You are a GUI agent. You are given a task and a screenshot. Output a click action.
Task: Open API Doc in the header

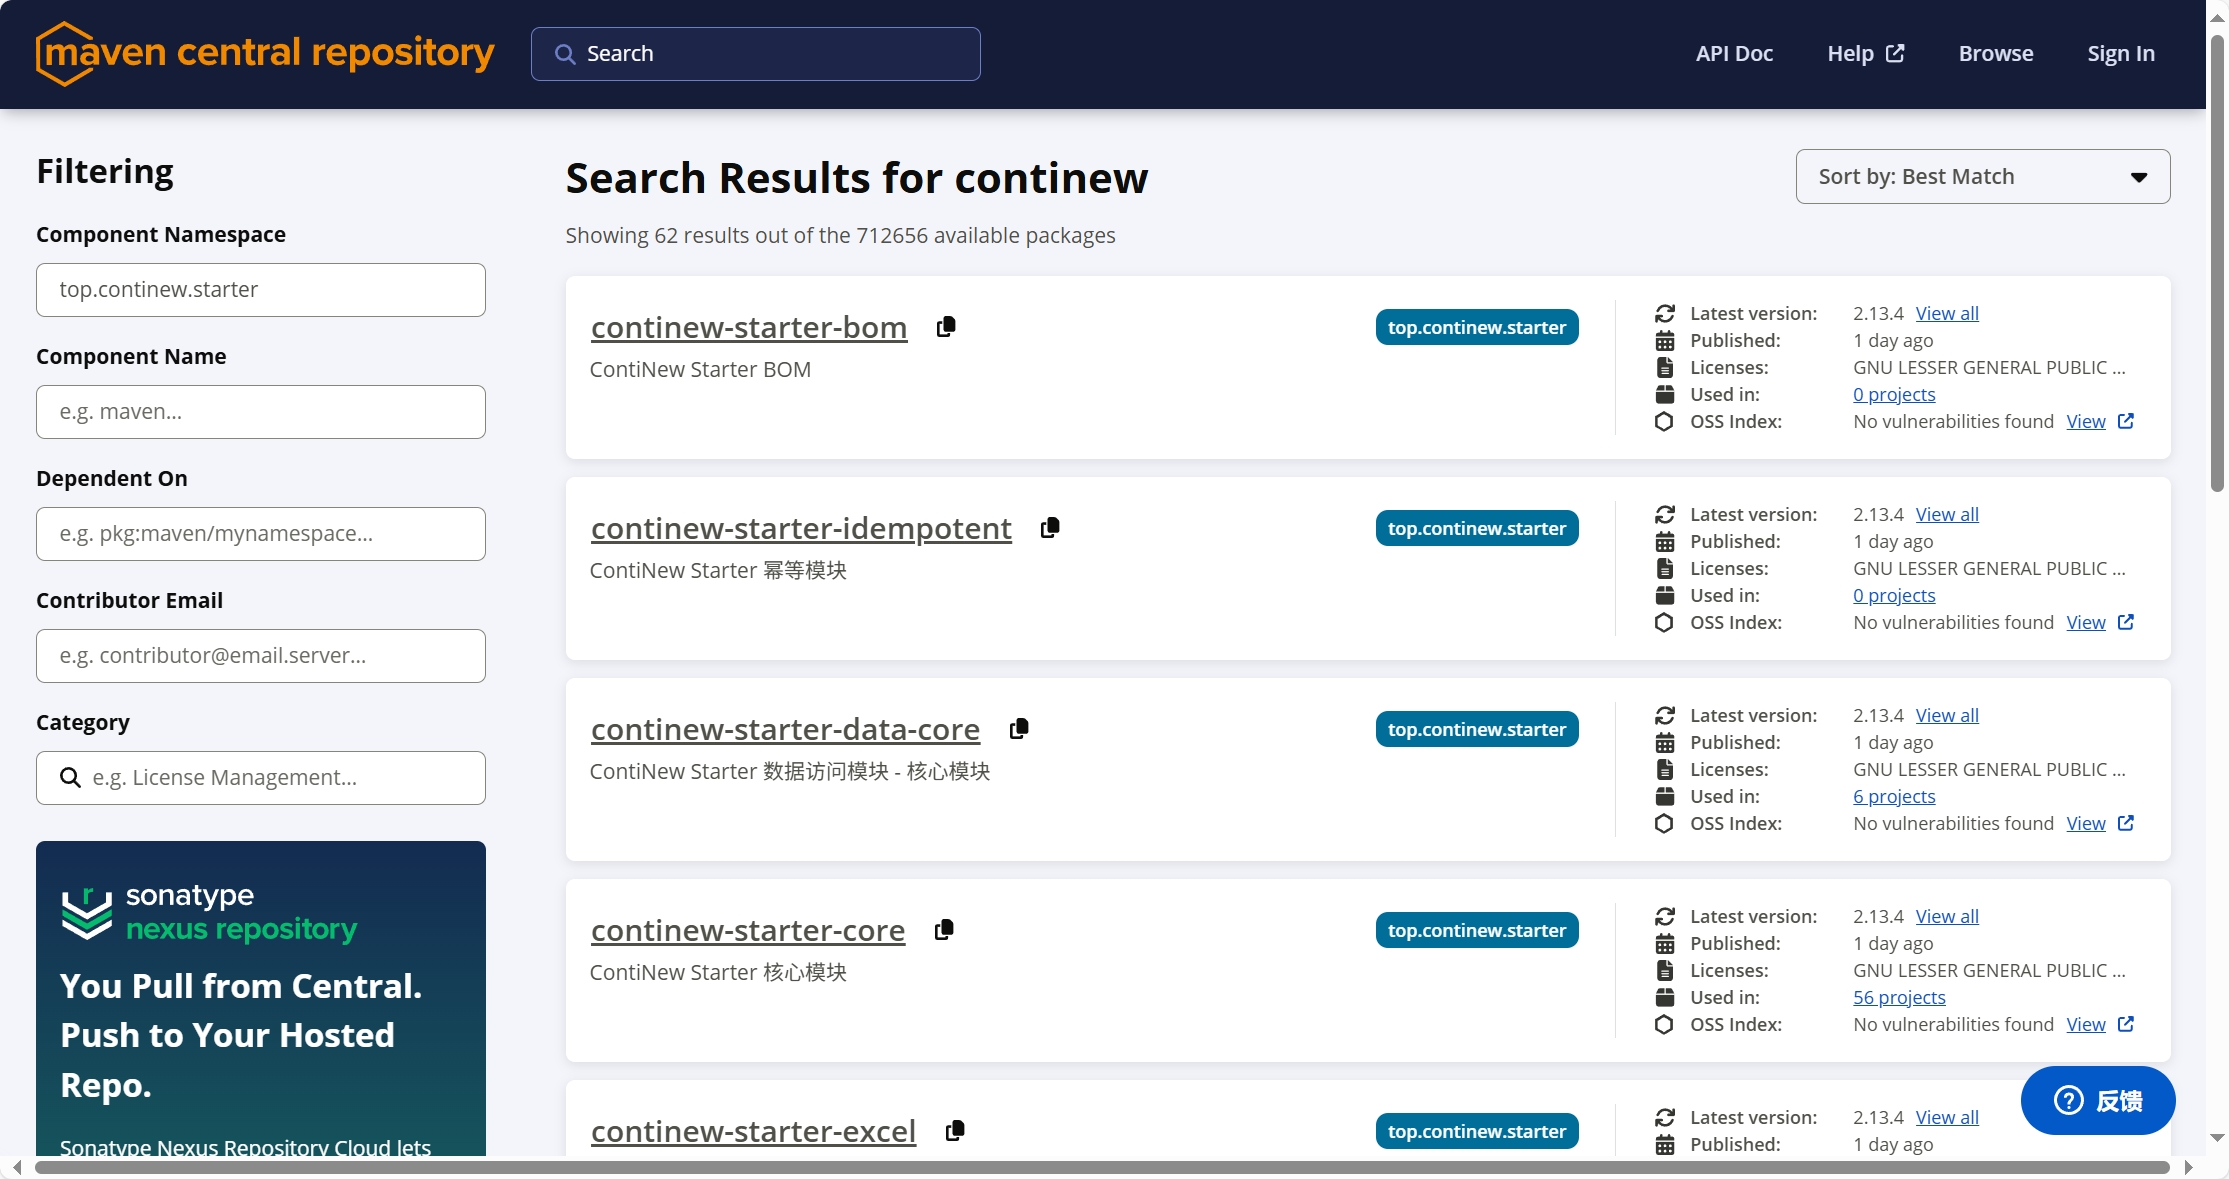[1734, 53]
